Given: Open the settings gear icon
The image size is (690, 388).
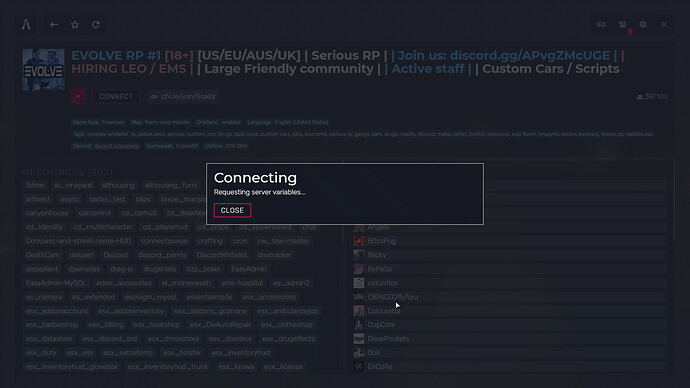Looking at the screenshot, I should (x=643, y=25).
